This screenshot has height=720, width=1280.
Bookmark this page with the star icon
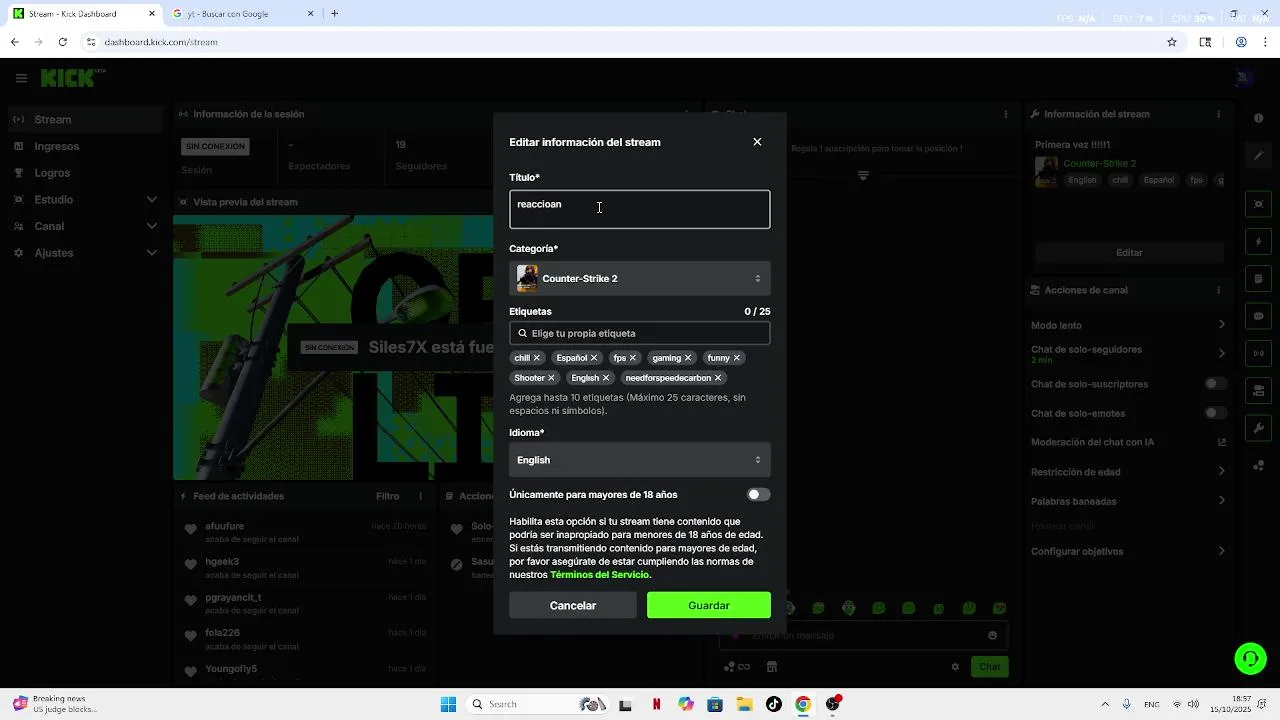point(1172,42)
